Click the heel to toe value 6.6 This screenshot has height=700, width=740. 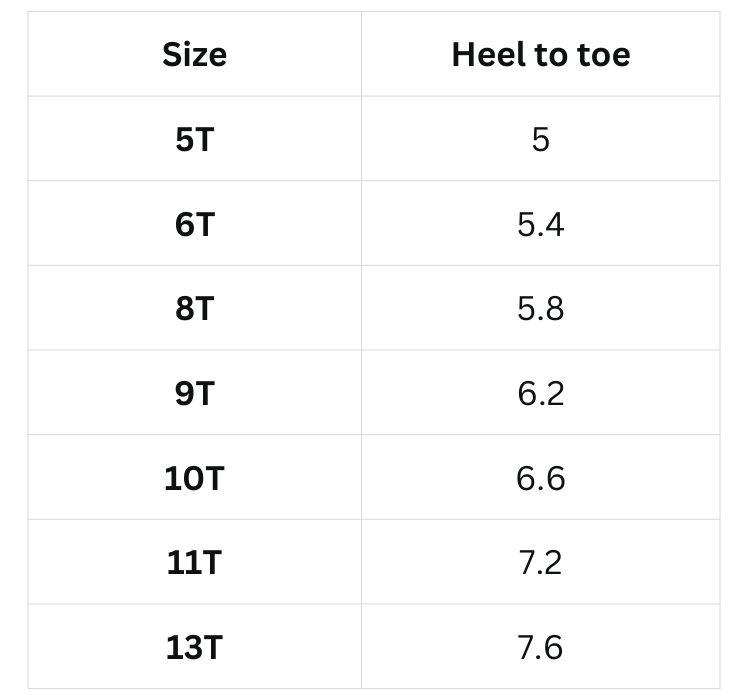pyautogui.click(x=540, y=478)
